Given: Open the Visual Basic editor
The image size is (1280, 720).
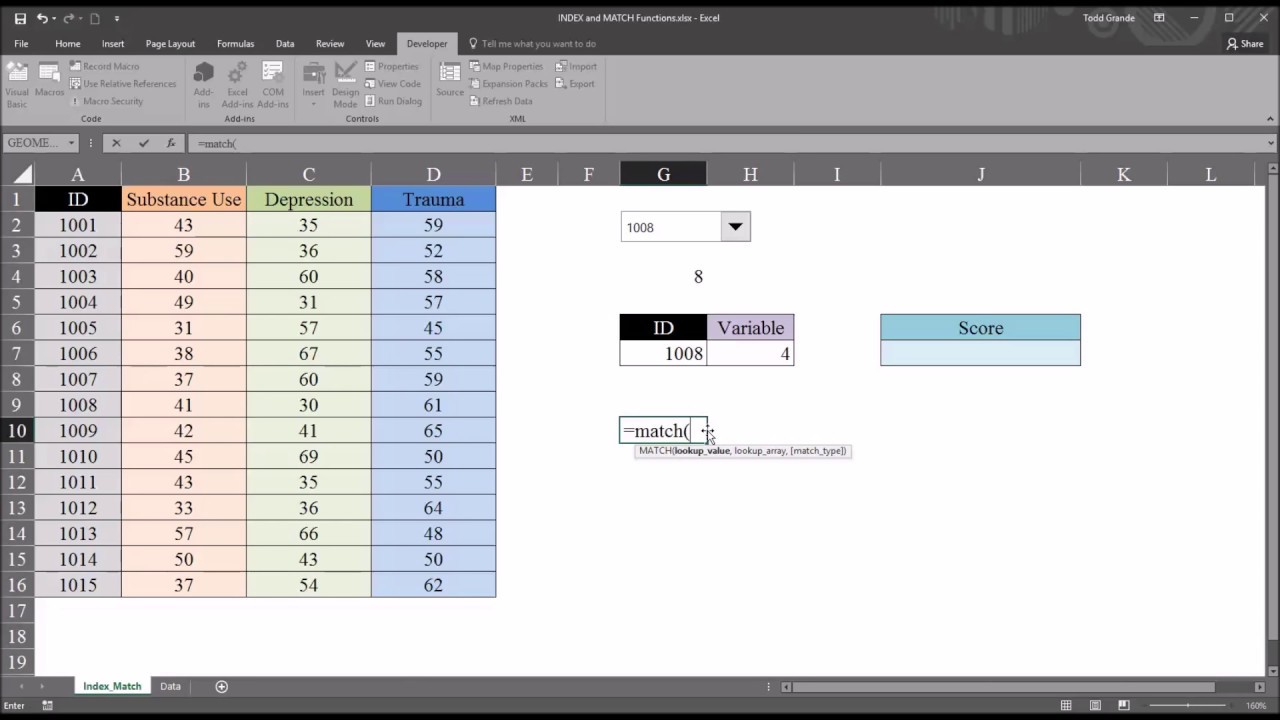Looking at the screenshot, I should (17, 84).
